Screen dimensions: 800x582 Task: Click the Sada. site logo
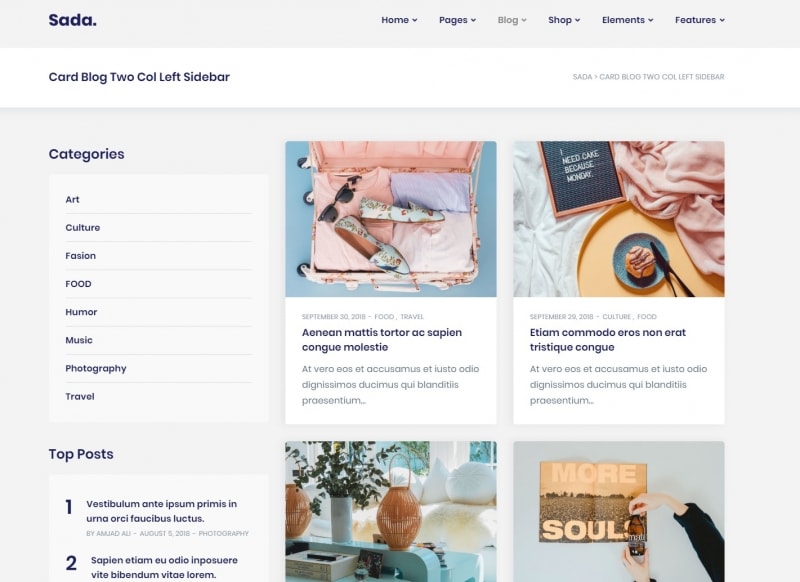pyautogui.click(x=72, y=20)
